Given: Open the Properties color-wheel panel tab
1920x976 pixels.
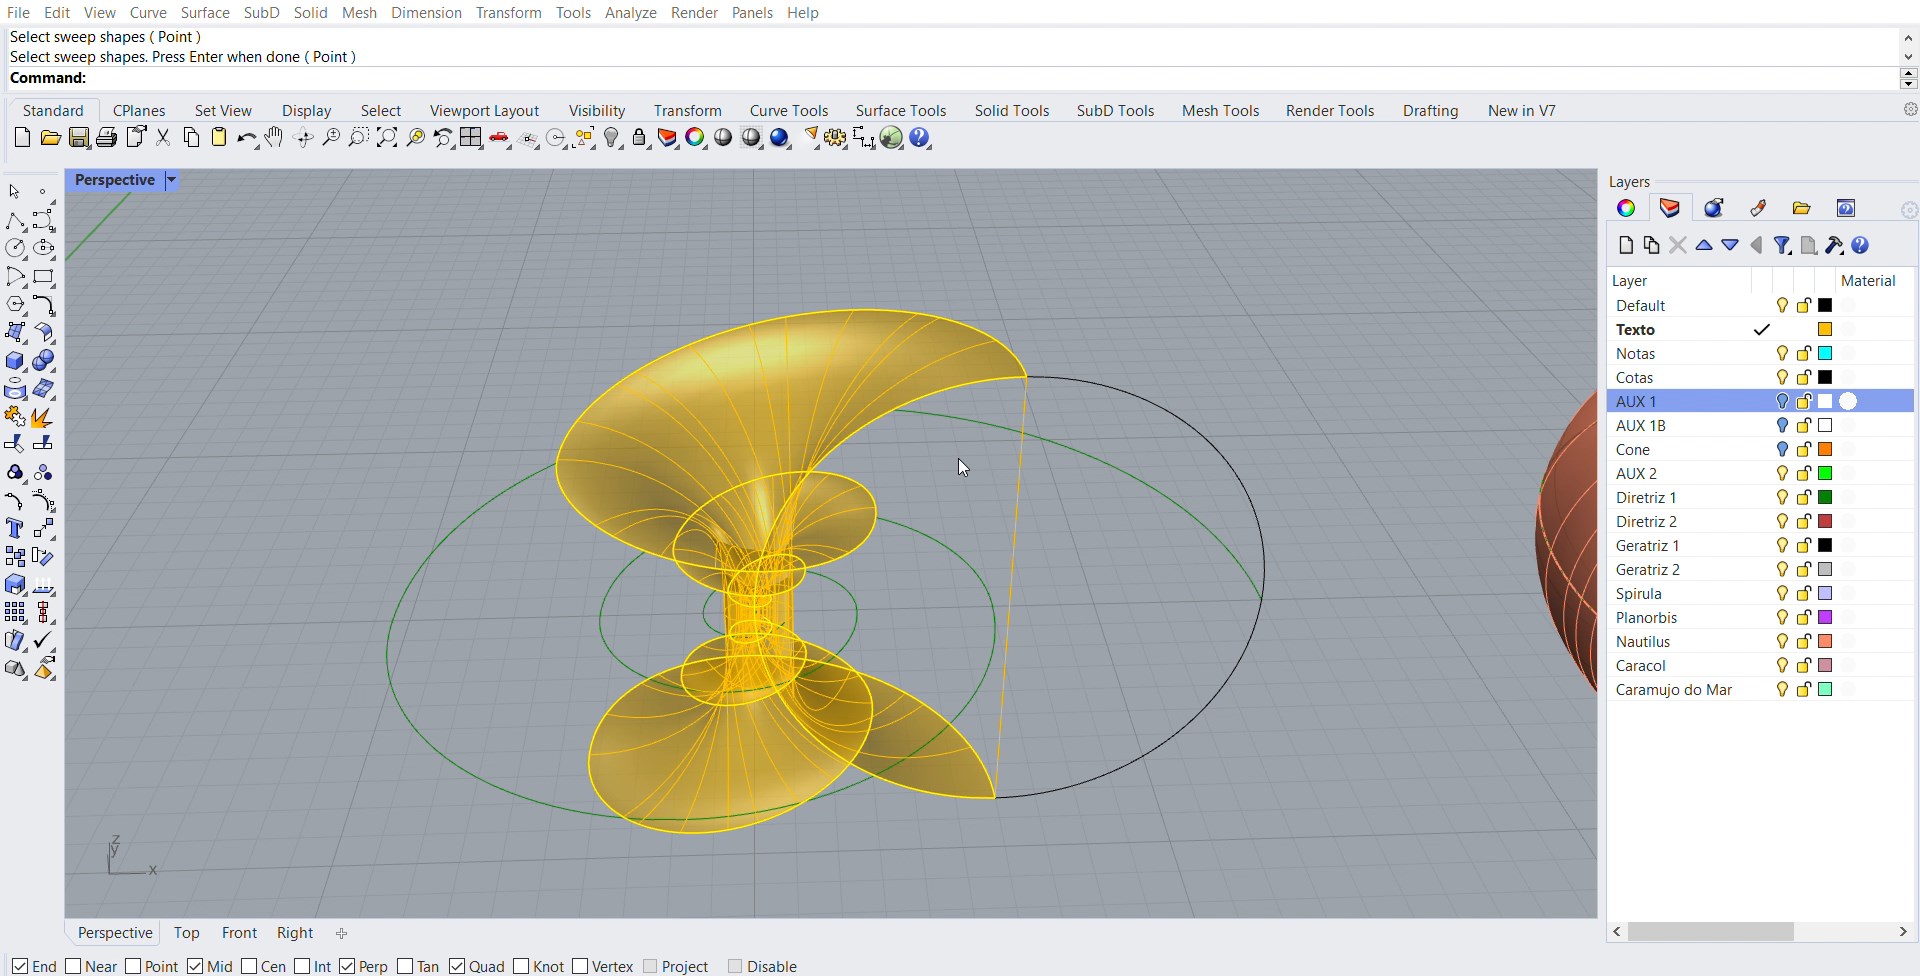Looking at the screenshot, I should (1626, 208).
